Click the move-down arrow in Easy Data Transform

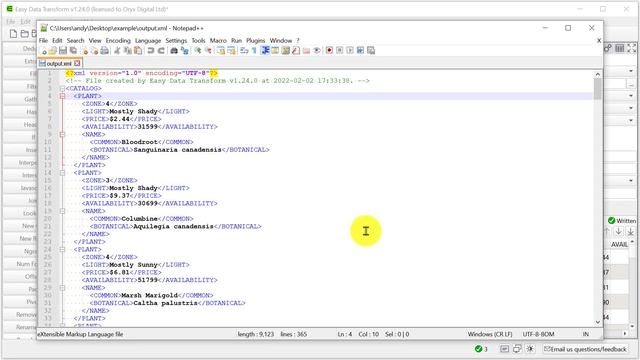point(619,232)
